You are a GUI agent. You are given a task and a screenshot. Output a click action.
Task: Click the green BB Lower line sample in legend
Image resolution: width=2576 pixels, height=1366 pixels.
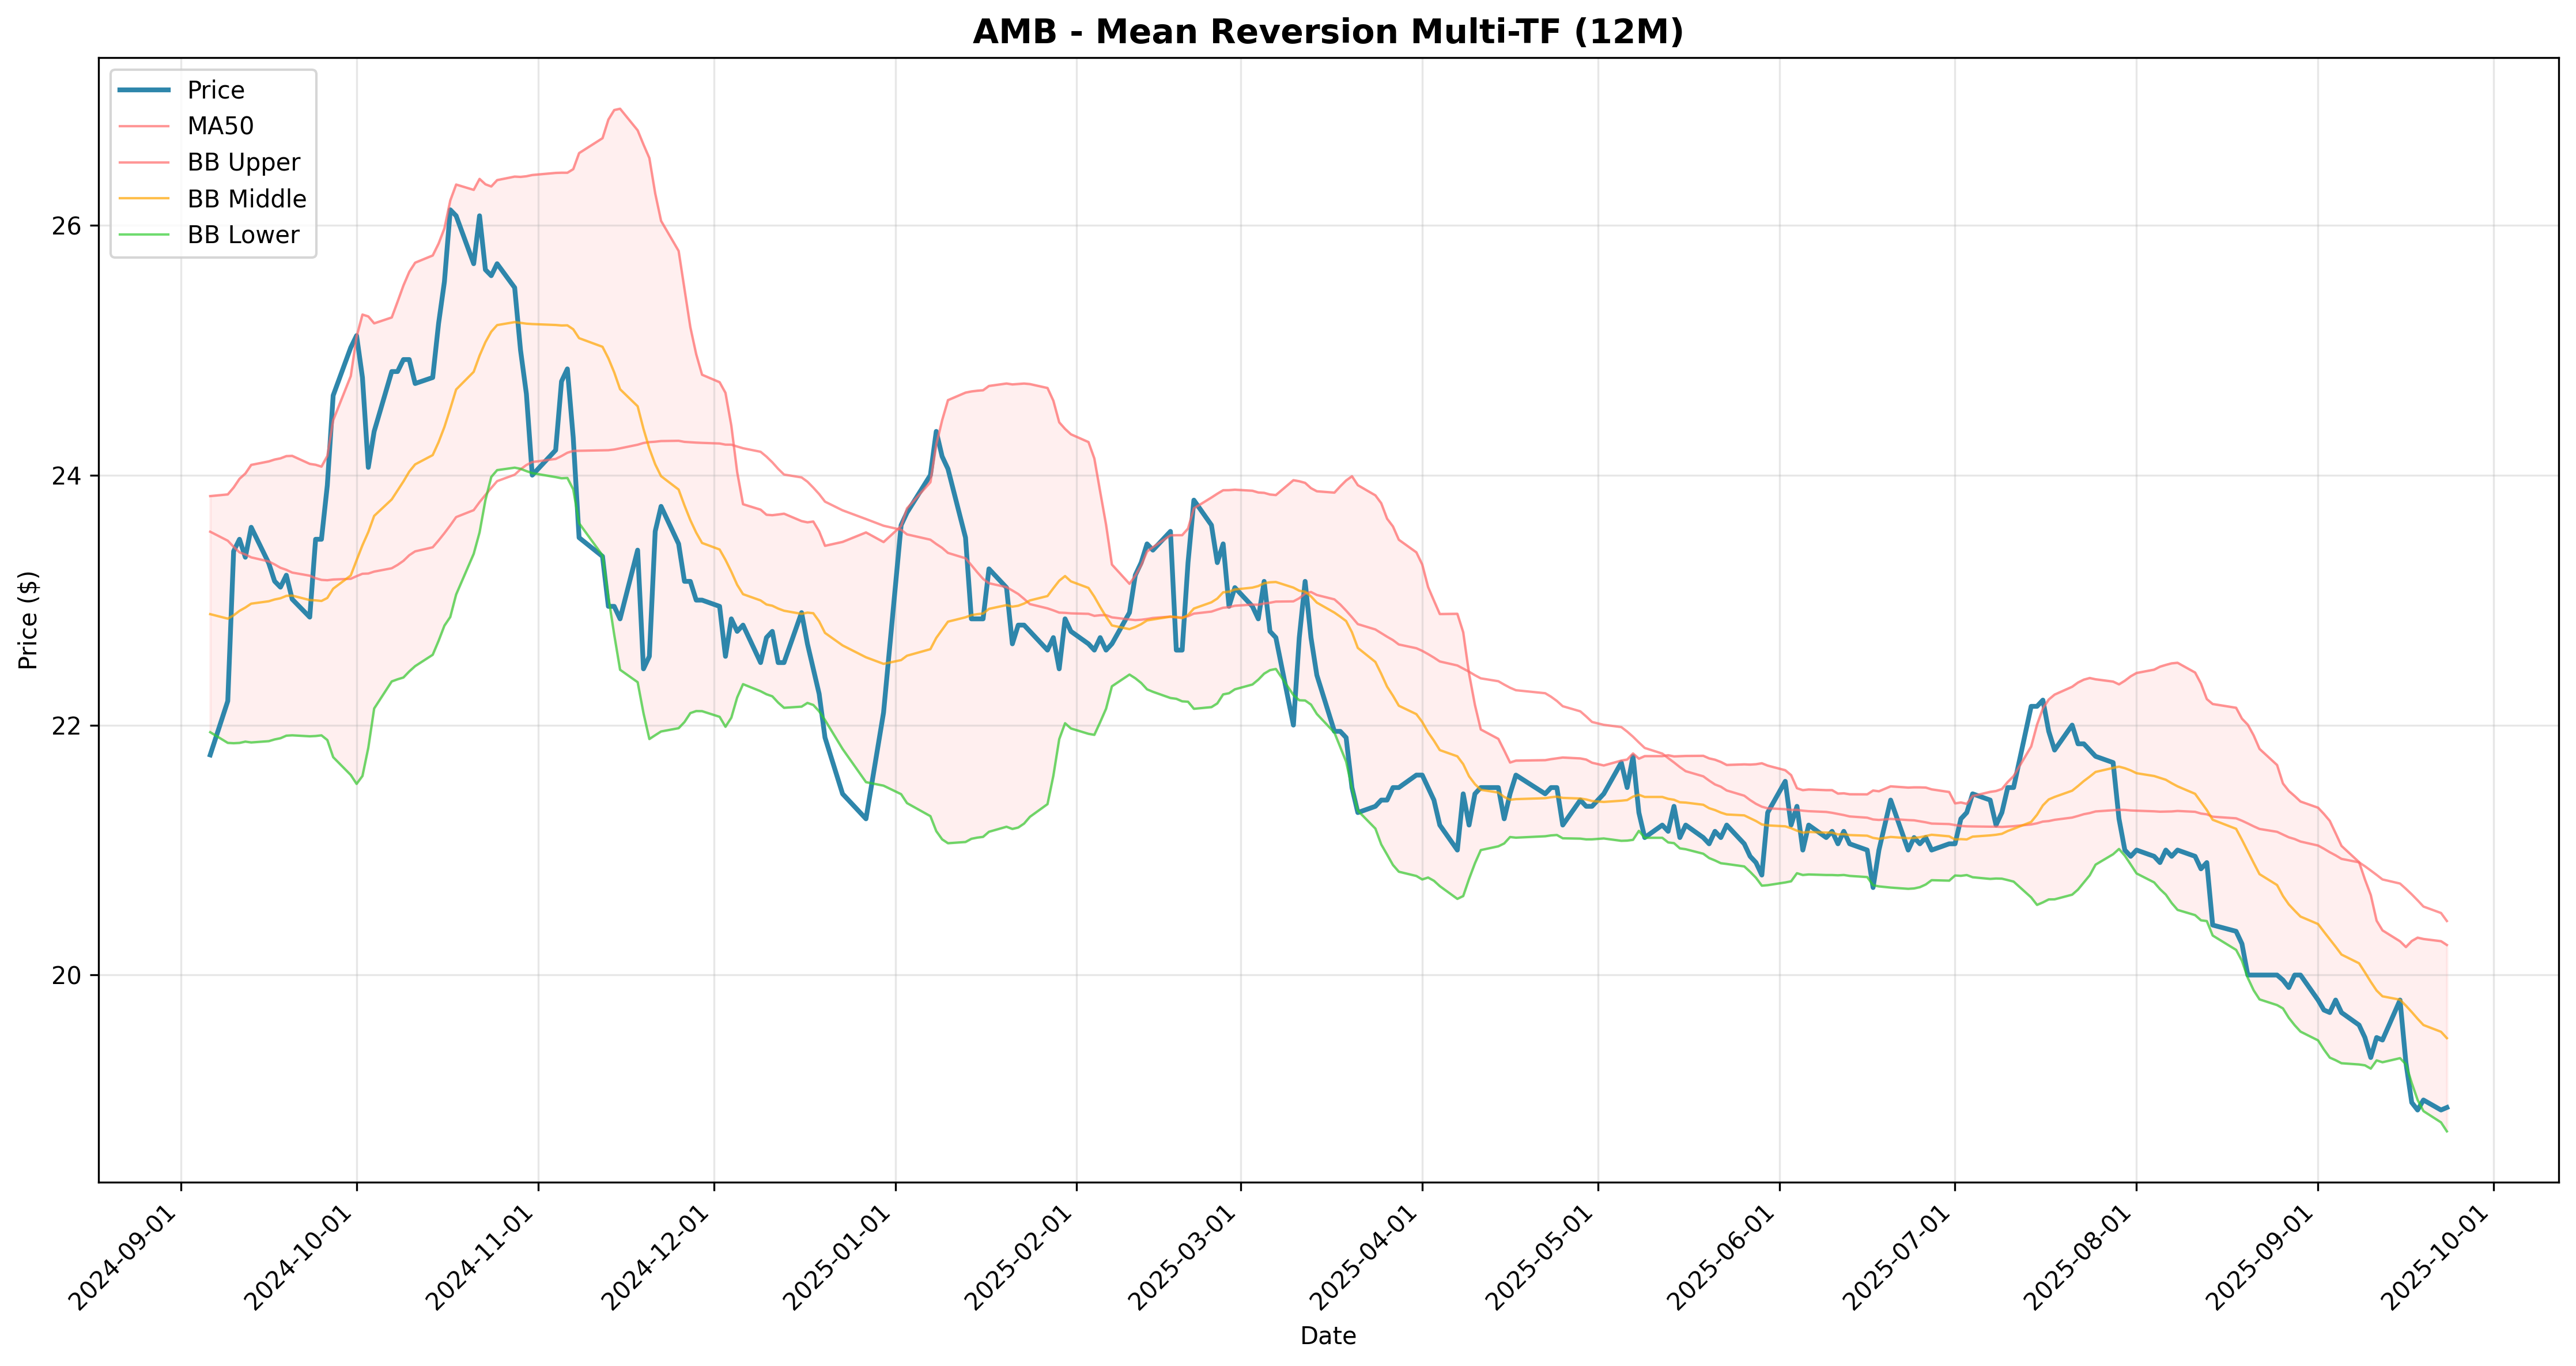[x=144, y=235]
